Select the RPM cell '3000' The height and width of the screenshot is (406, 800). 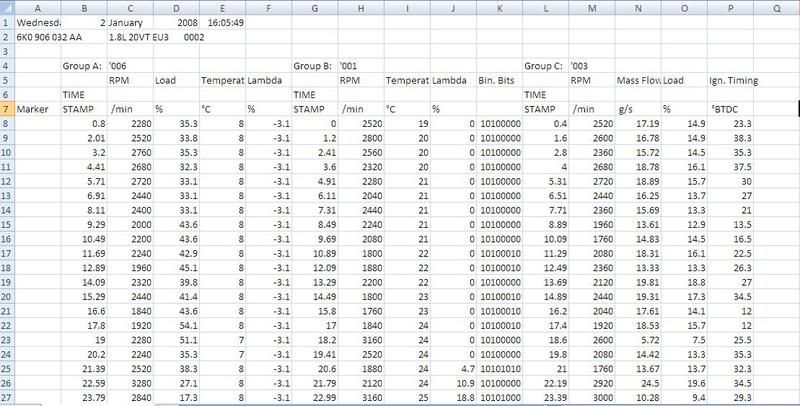(x=592, y=397)
